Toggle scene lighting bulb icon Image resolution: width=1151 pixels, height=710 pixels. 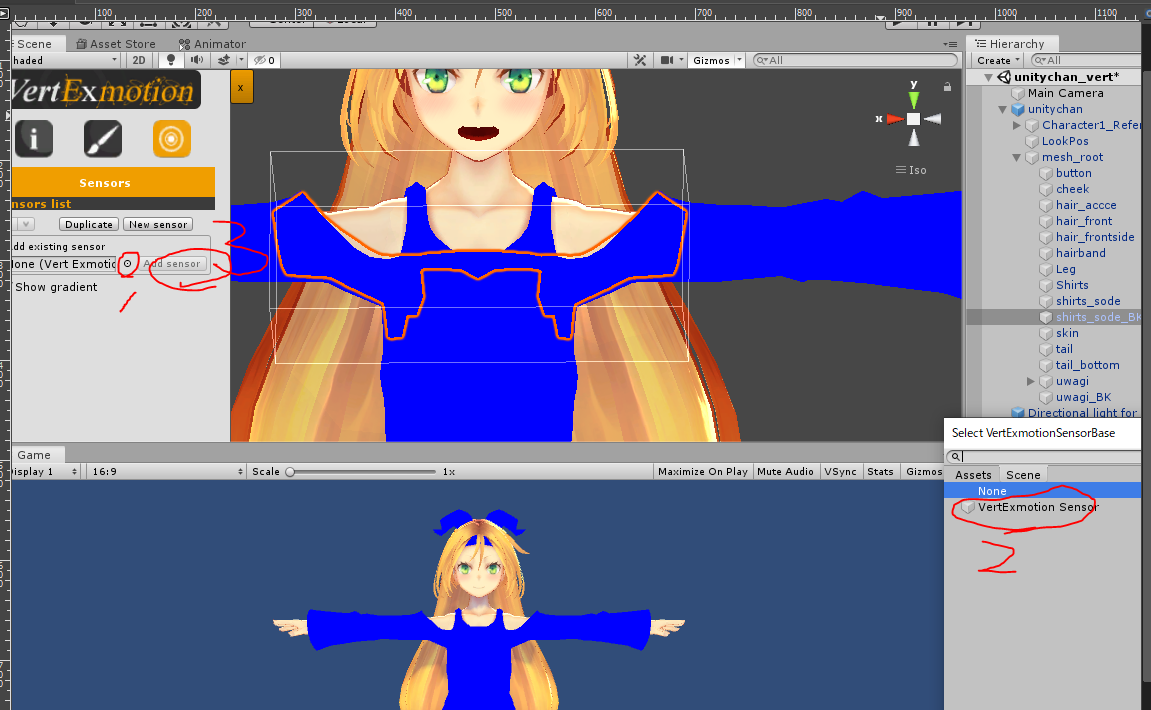point(171,60)
